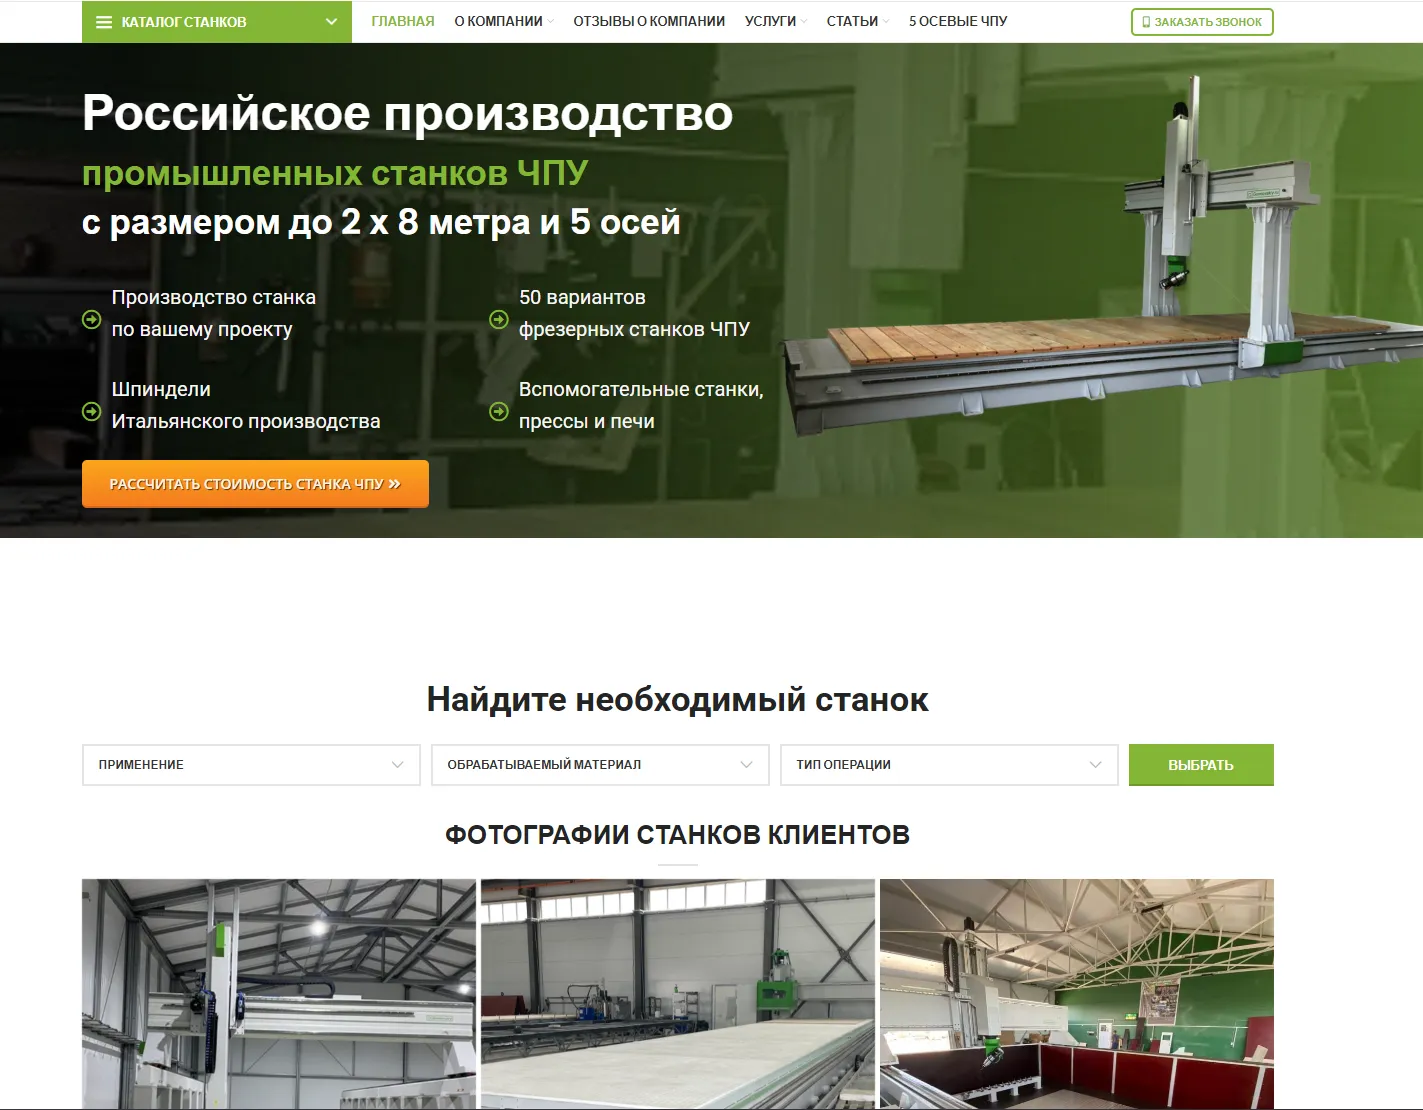The width and height of the screenshot is (1423, 1110).
Task: Open Отзывы о компании page
Action: 649,21
